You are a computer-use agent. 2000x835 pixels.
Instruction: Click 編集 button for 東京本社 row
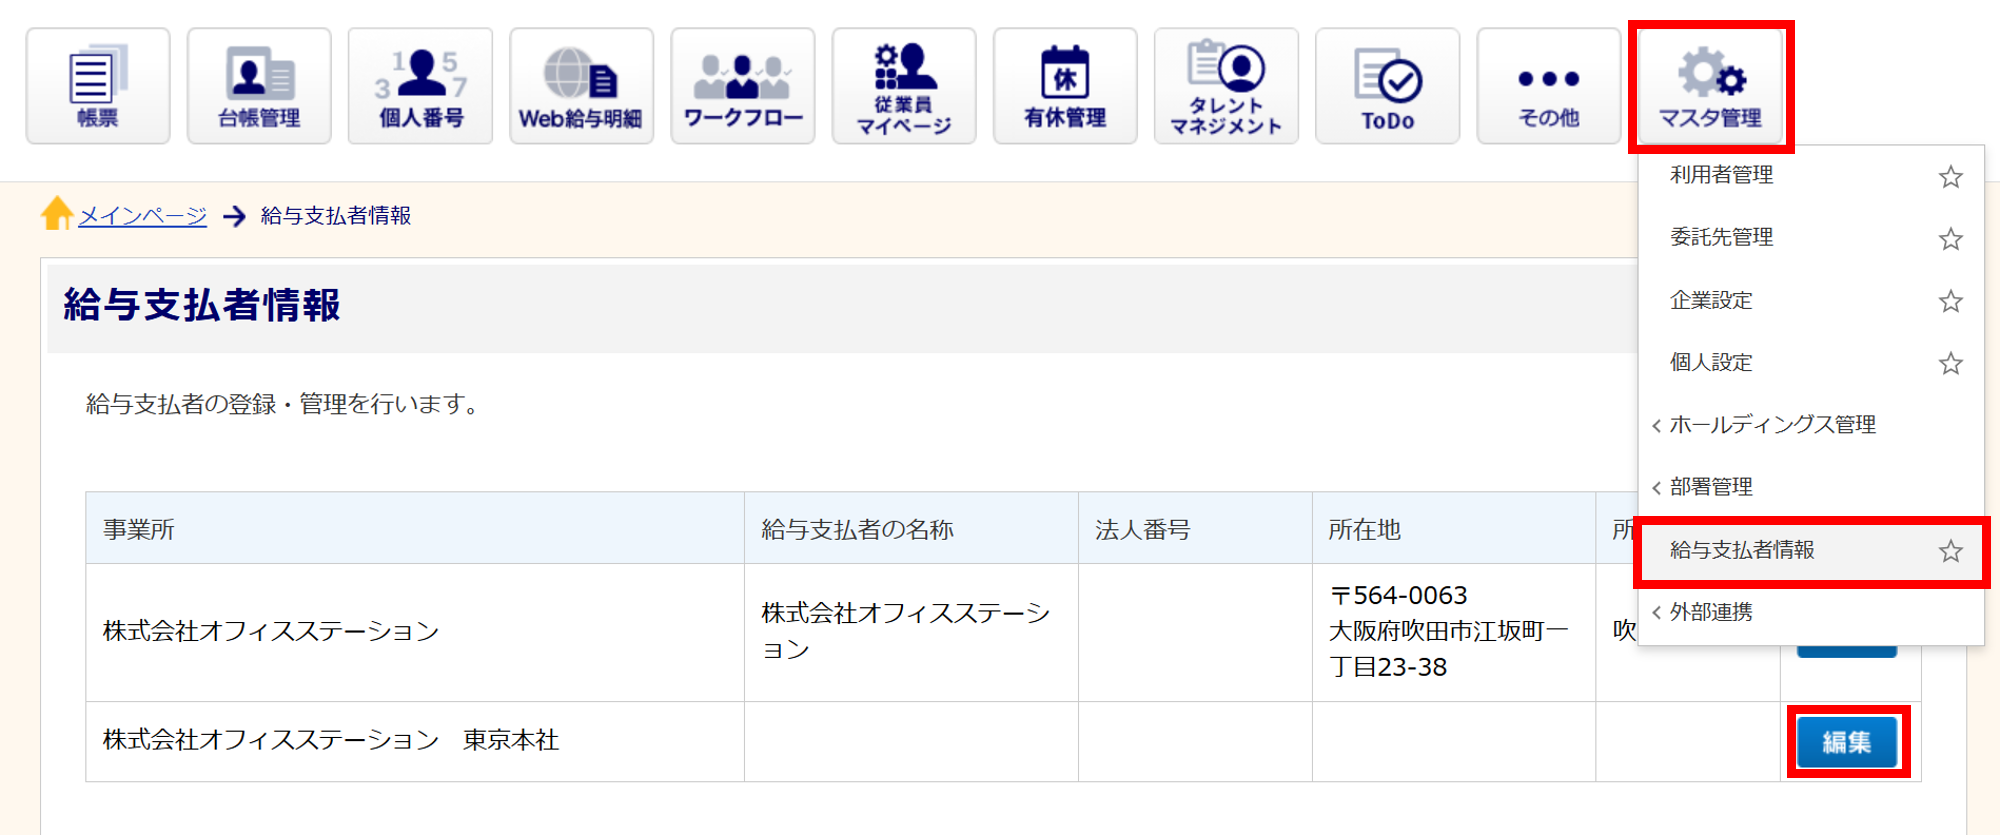pyautogui.click(x=1846, y=742)
